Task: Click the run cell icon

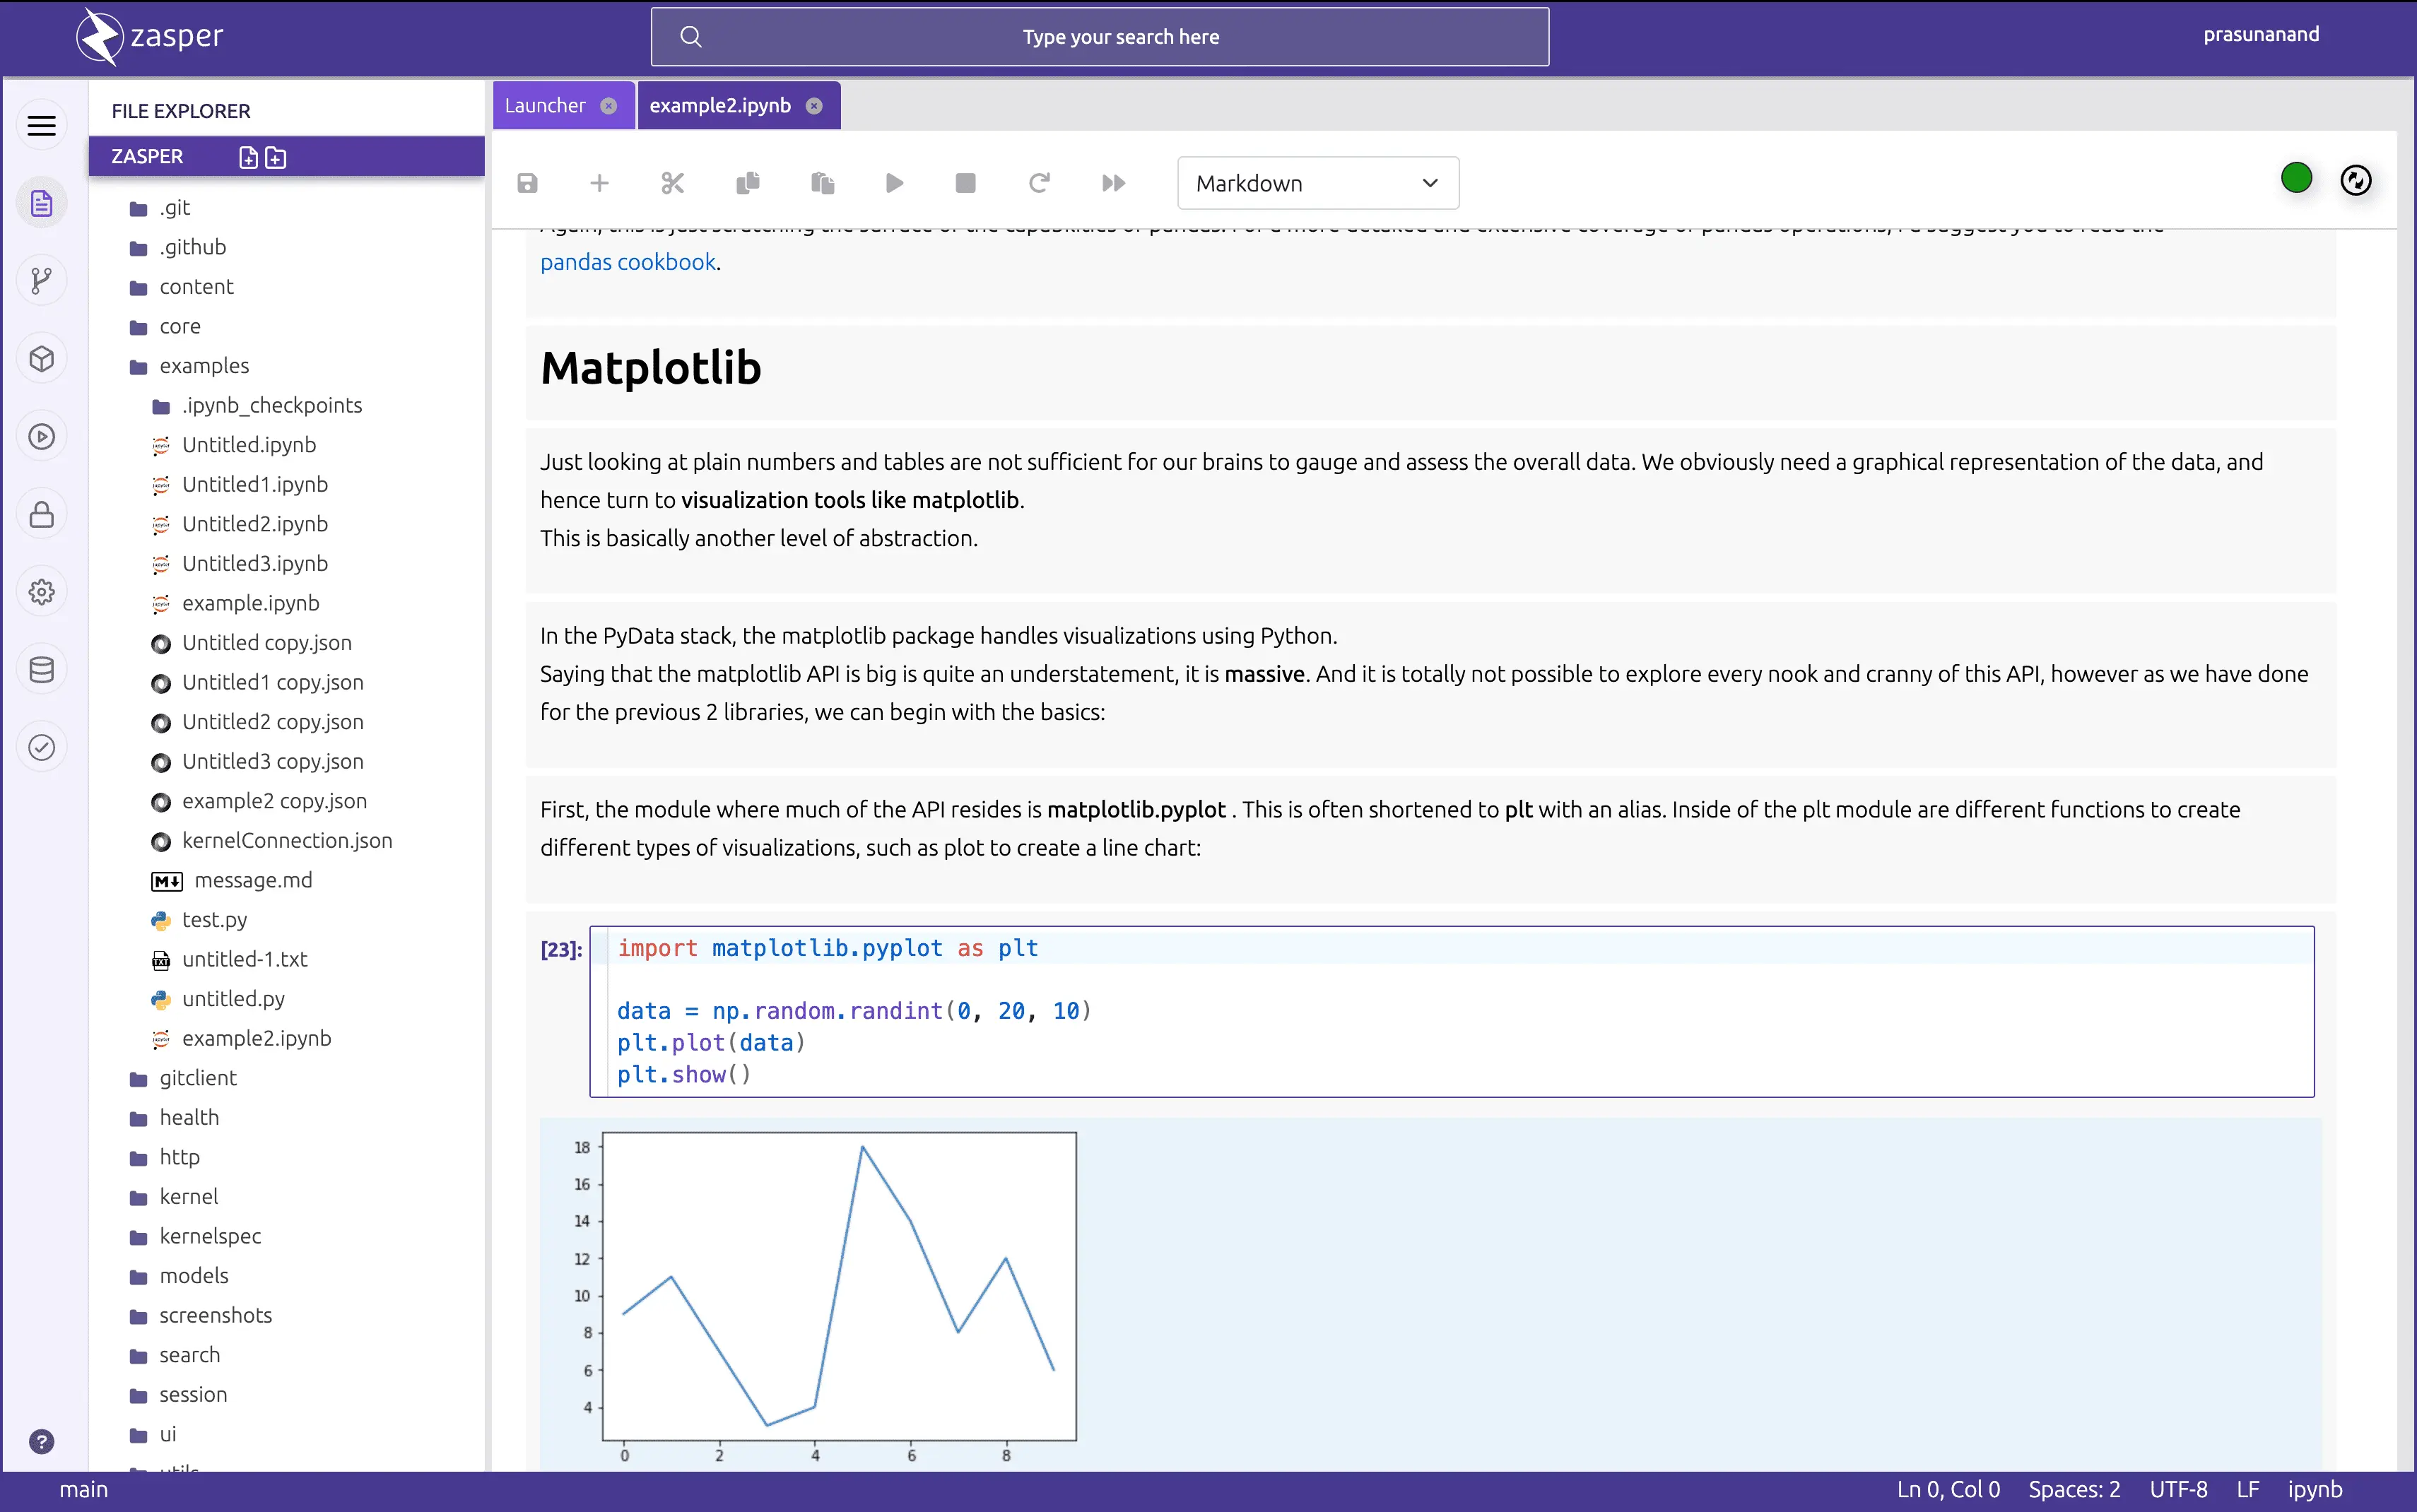Action: coord(894,183)
